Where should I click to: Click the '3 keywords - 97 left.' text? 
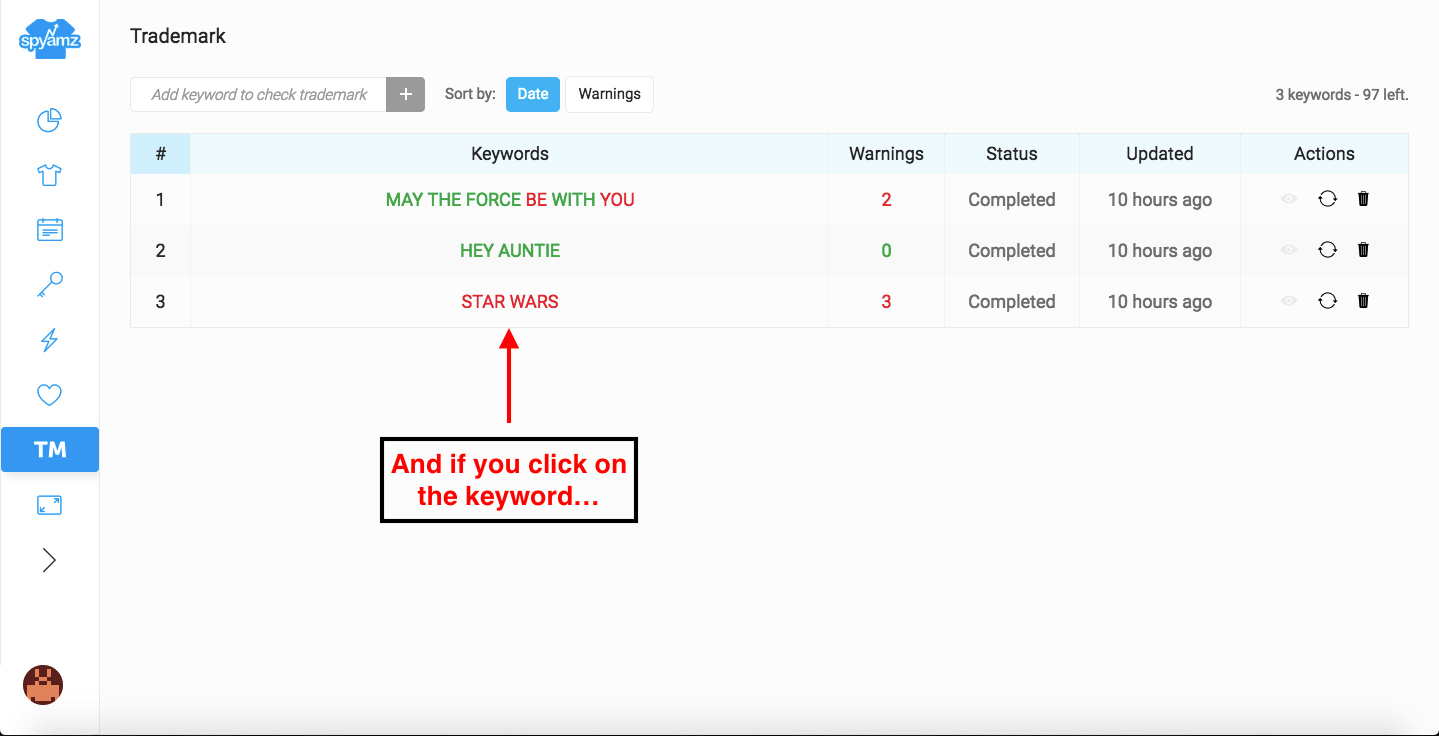[x=1342, y=95]
